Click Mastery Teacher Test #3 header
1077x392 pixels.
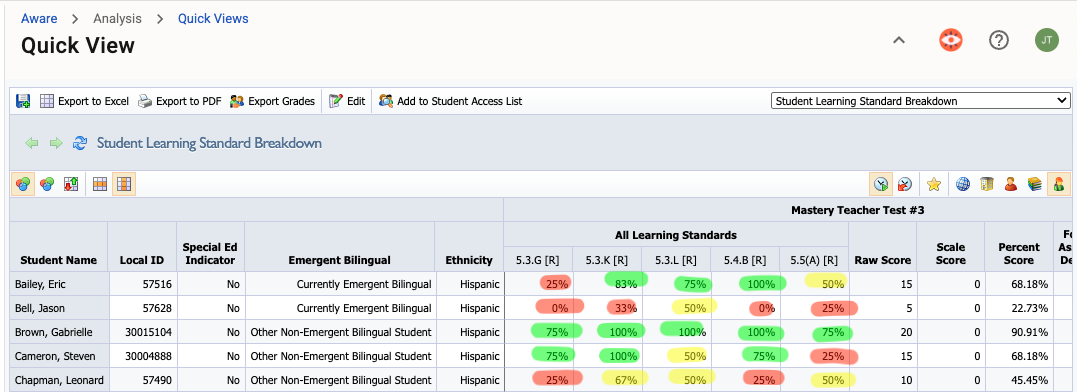[x=857, y=210]
